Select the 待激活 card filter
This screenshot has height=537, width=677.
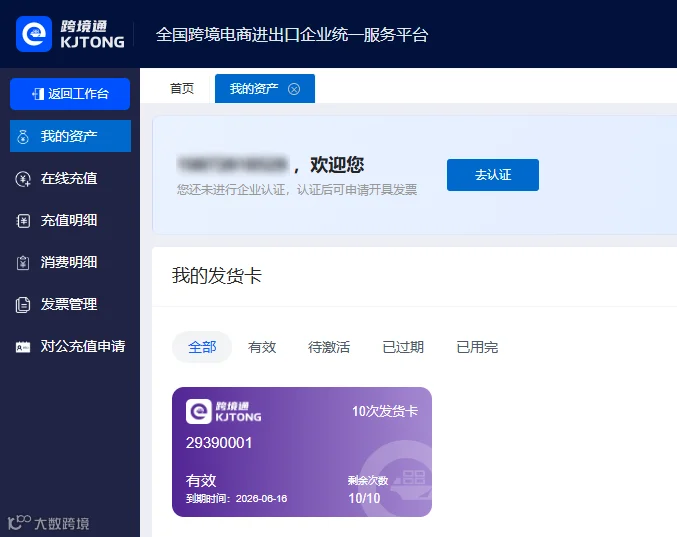[329, 347]
